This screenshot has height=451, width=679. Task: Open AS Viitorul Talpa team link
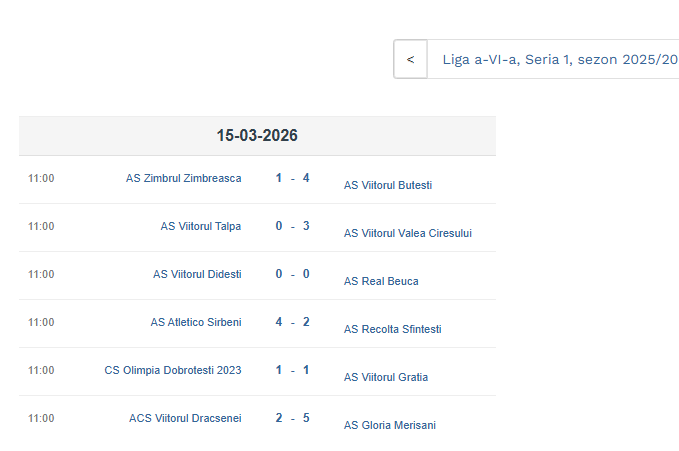(201, 226)
